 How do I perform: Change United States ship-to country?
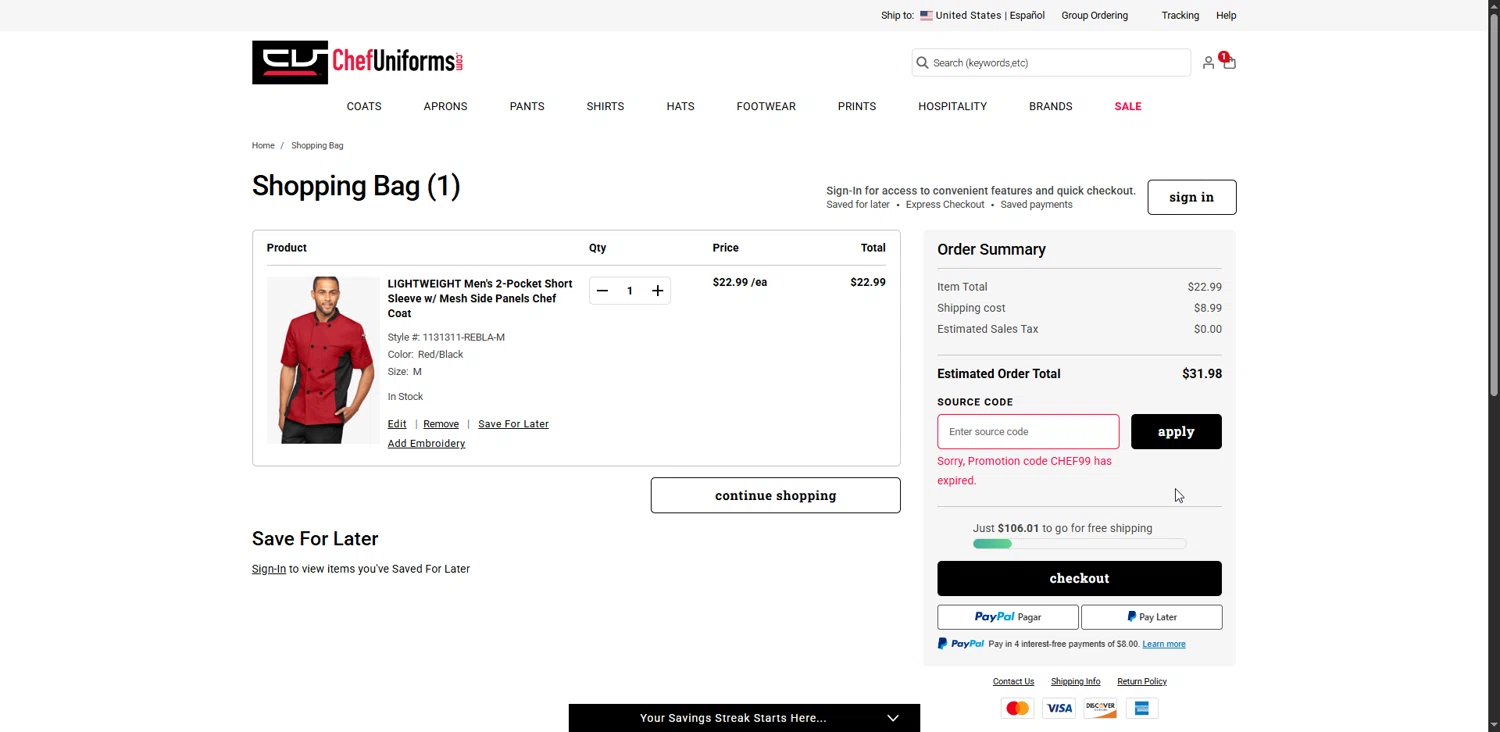point(968,16)
